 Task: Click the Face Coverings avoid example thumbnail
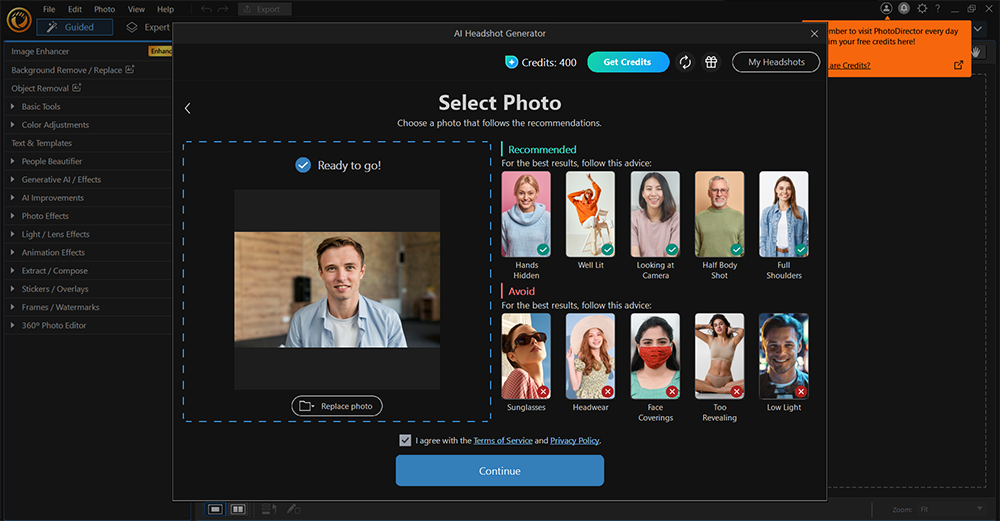[655, 356]
